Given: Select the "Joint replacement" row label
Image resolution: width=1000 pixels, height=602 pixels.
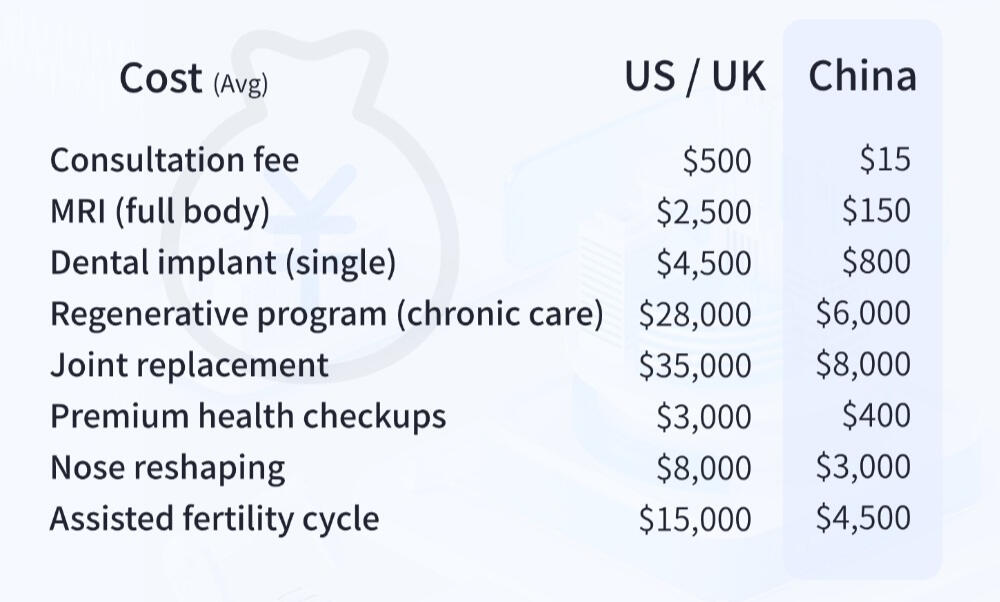Looking at the screenshot, I should [189, 365].
